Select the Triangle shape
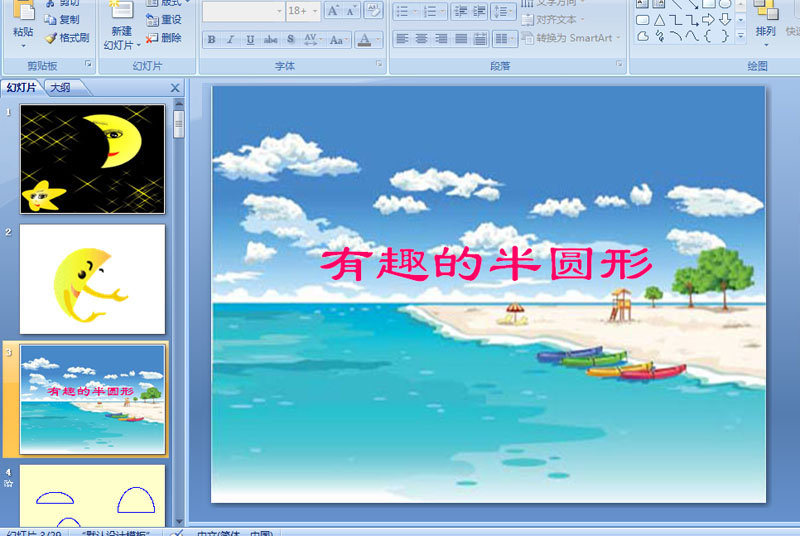The height and width of the screenshot is (536, 800). click(659, 20)
